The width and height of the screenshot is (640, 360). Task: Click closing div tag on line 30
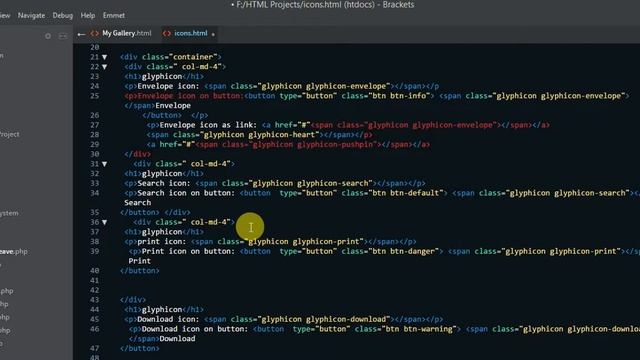(x=138, y=154)
